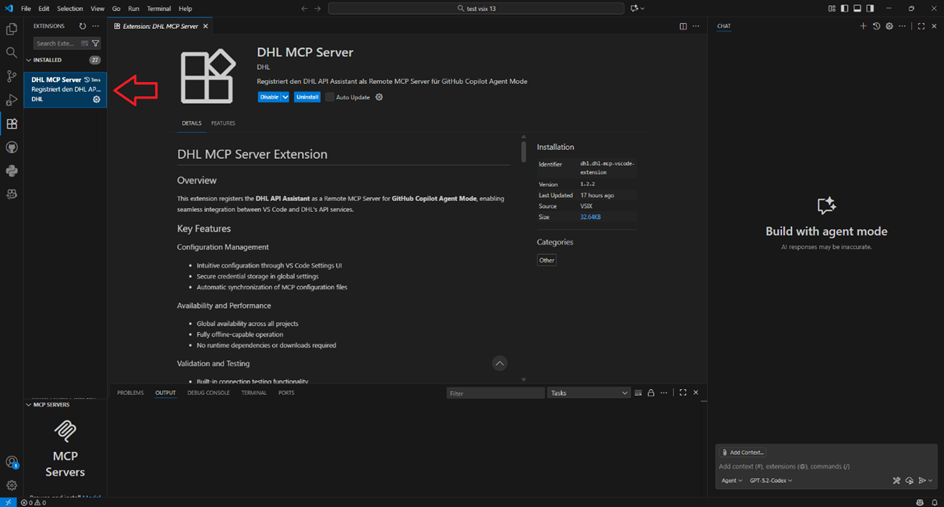944x507 pixels.
Task: Toggle secondary side bar visibility
Action: point(870,8)
